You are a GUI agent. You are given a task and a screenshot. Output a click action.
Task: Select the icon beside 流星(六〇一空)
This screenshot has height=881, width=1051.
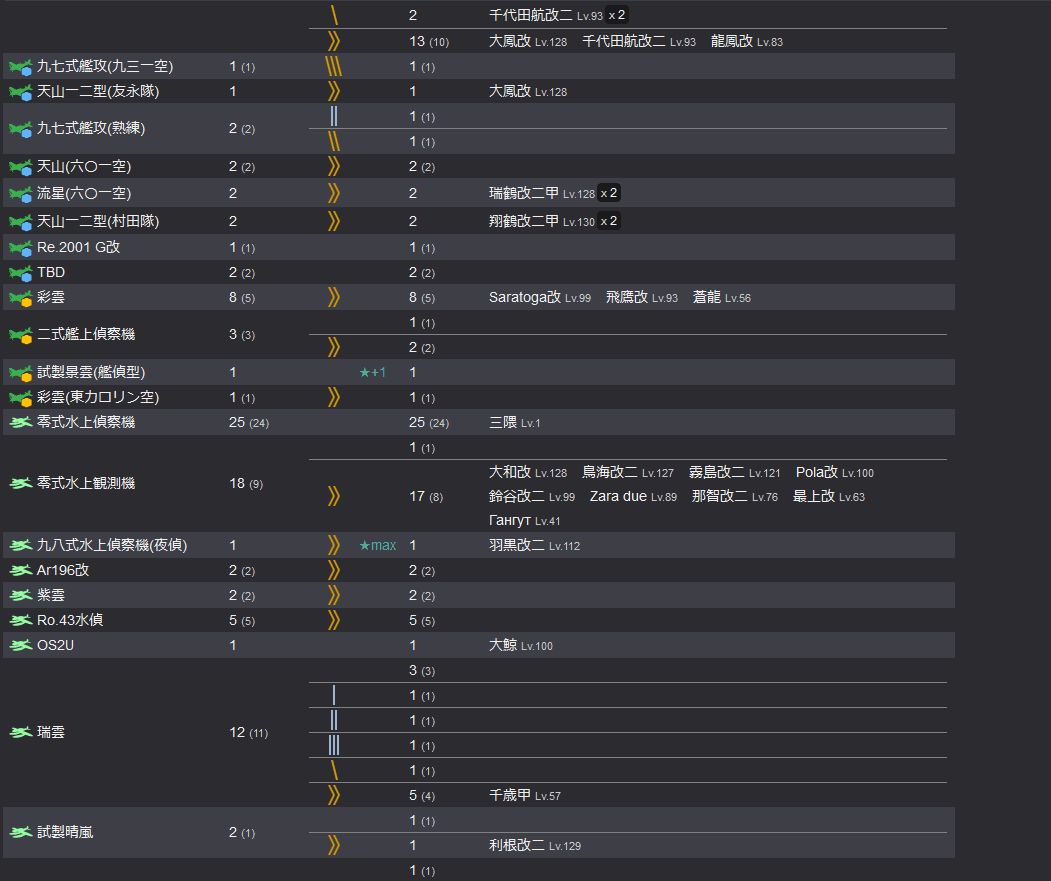tap(21, 194)
